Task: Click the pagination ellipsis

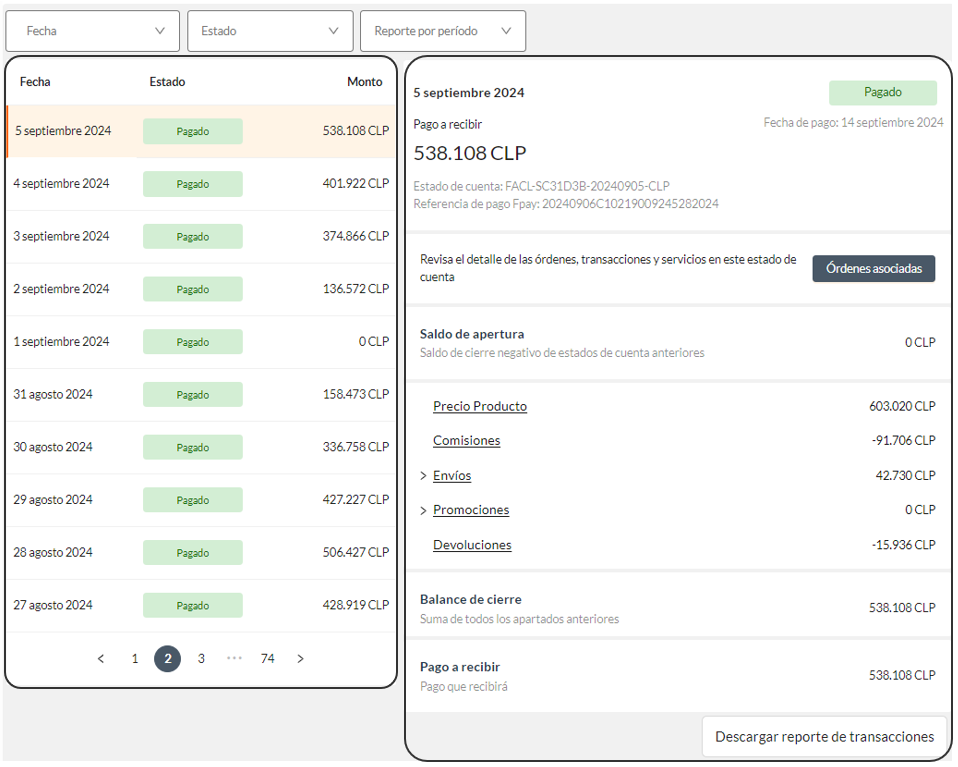Action: click(x=234, y=658)
